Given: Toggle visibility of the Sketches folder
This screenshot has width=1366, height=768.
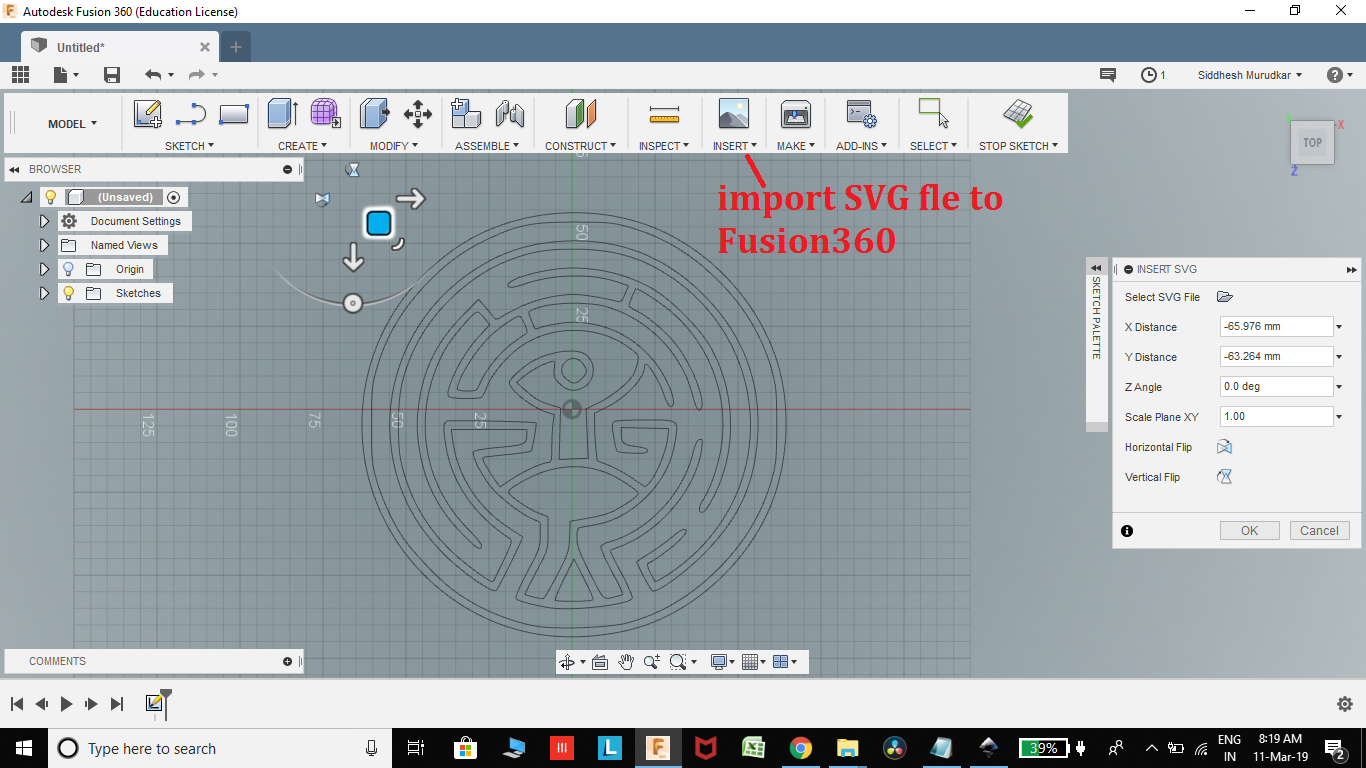Looking at the screenshot, I should click(67, 292).
